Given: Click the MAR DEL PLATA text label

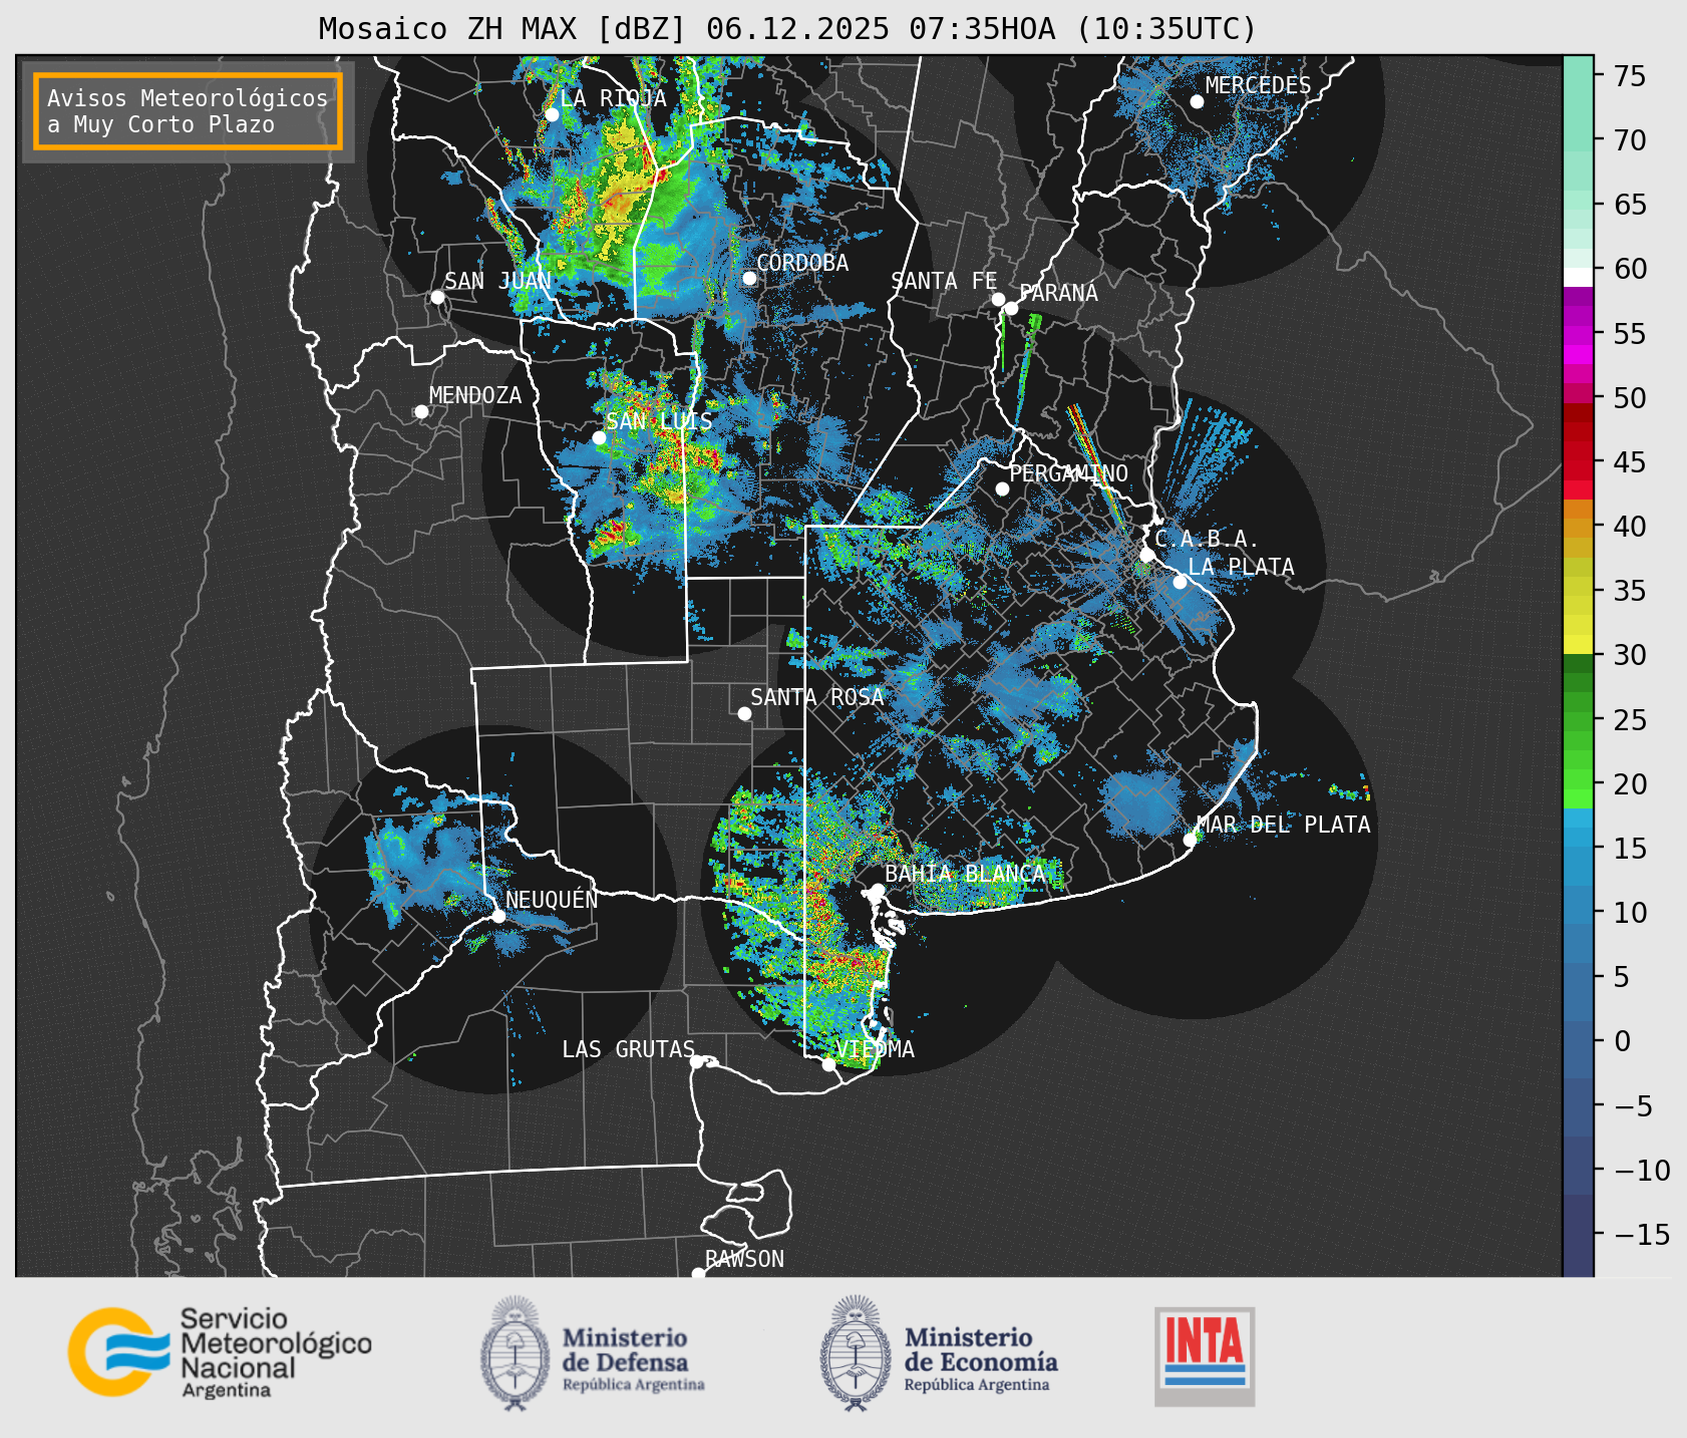Looking at the screenshot, I should 1283,825.
